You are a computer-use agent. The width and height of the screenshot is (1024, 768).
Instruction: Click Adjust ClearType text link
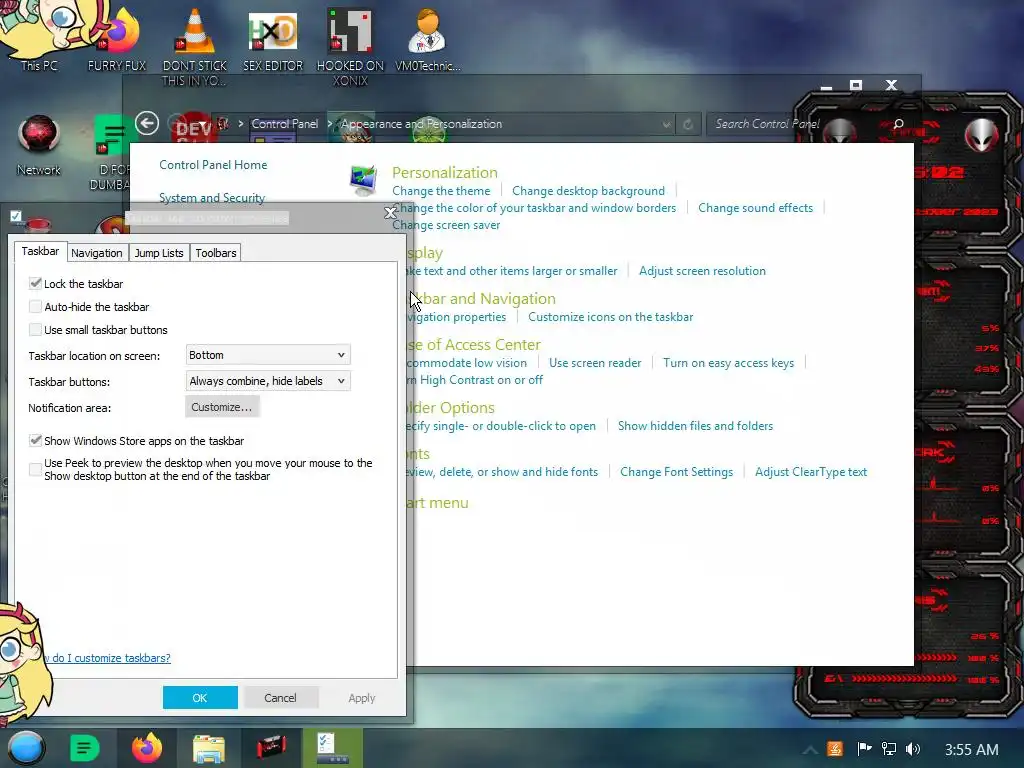[810, 472]
